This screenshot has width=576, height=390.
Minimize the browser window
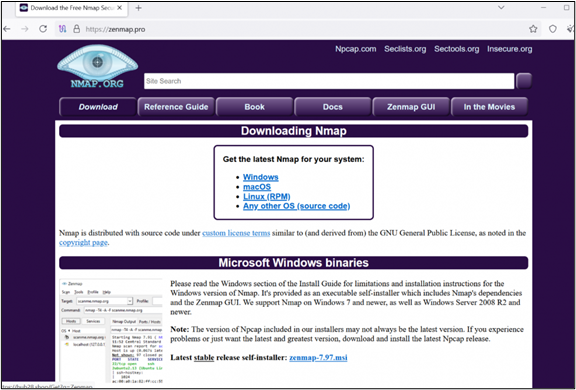(544, 8)
